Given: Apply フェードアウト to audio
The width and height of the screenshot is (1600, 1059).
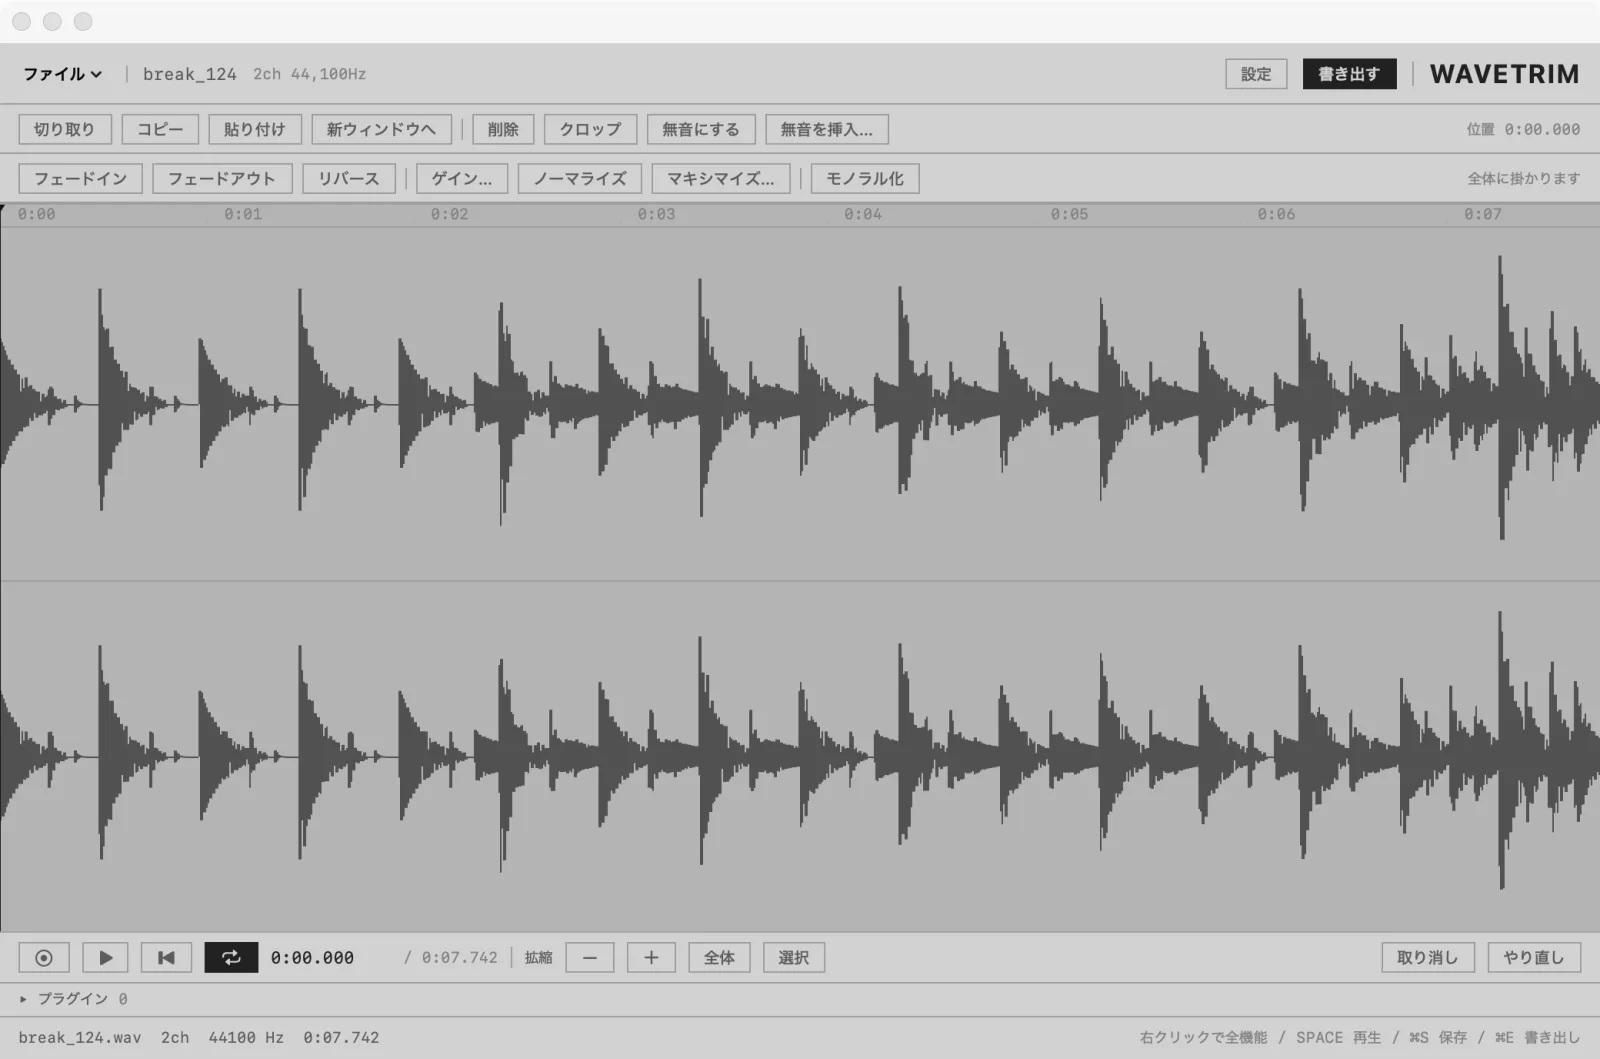Looking at the screenshot, I should (222, 179).
